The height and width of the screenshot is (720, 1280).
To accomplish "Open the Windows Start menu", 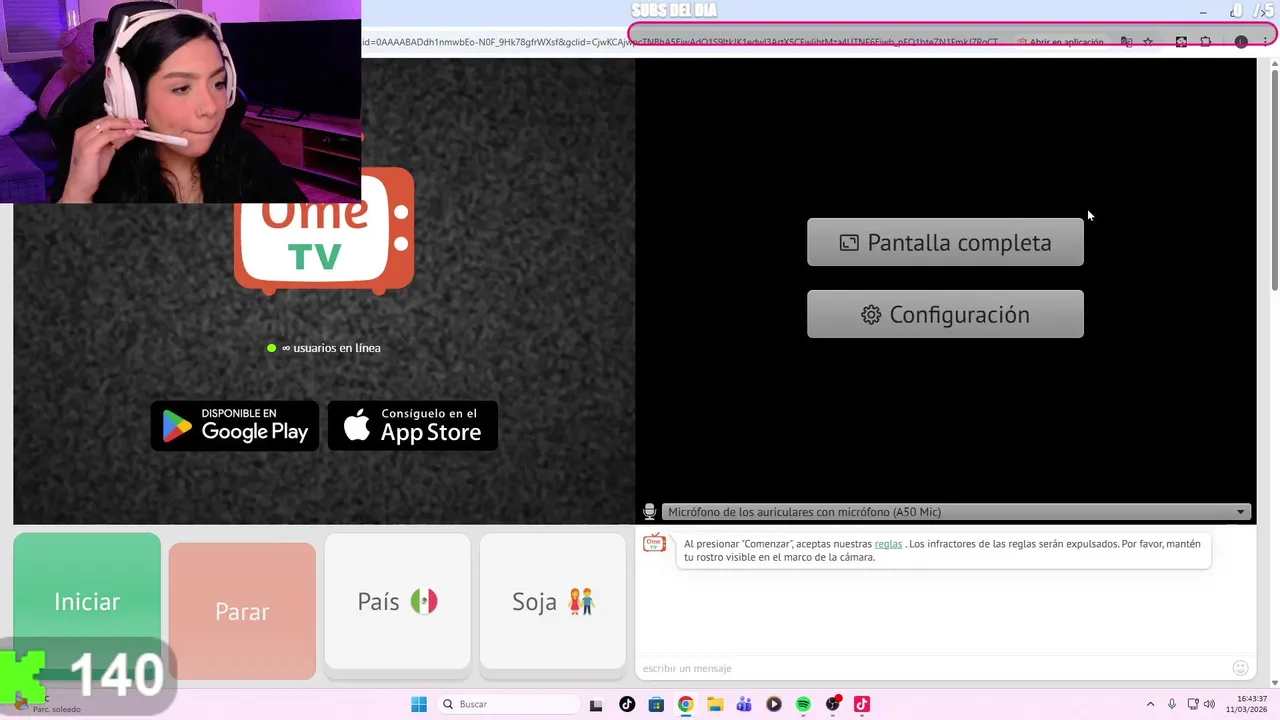I will click(x=419, y=704).
